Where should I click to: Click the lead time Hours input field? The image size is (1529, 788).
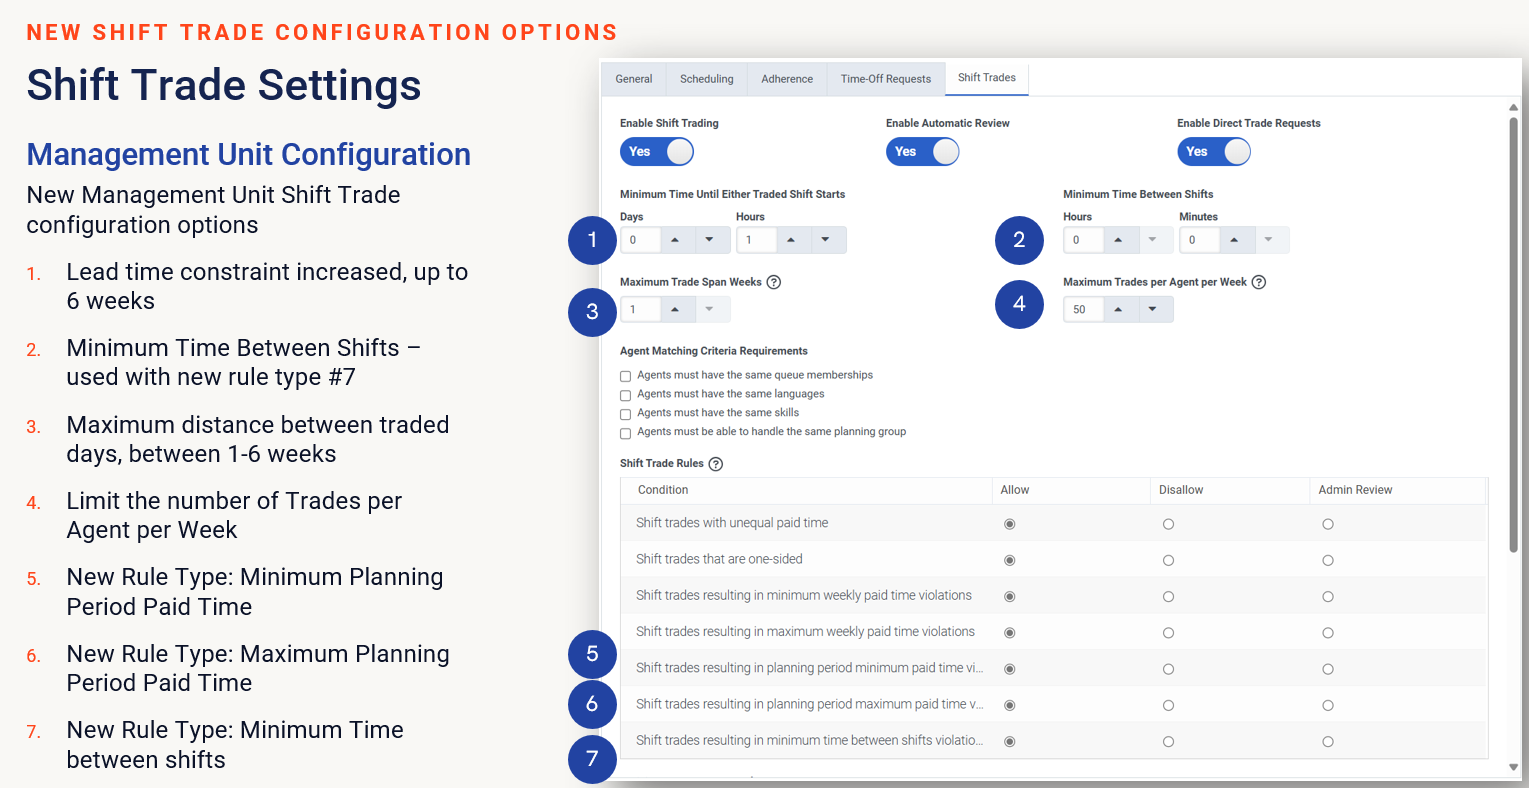point(756,240)
